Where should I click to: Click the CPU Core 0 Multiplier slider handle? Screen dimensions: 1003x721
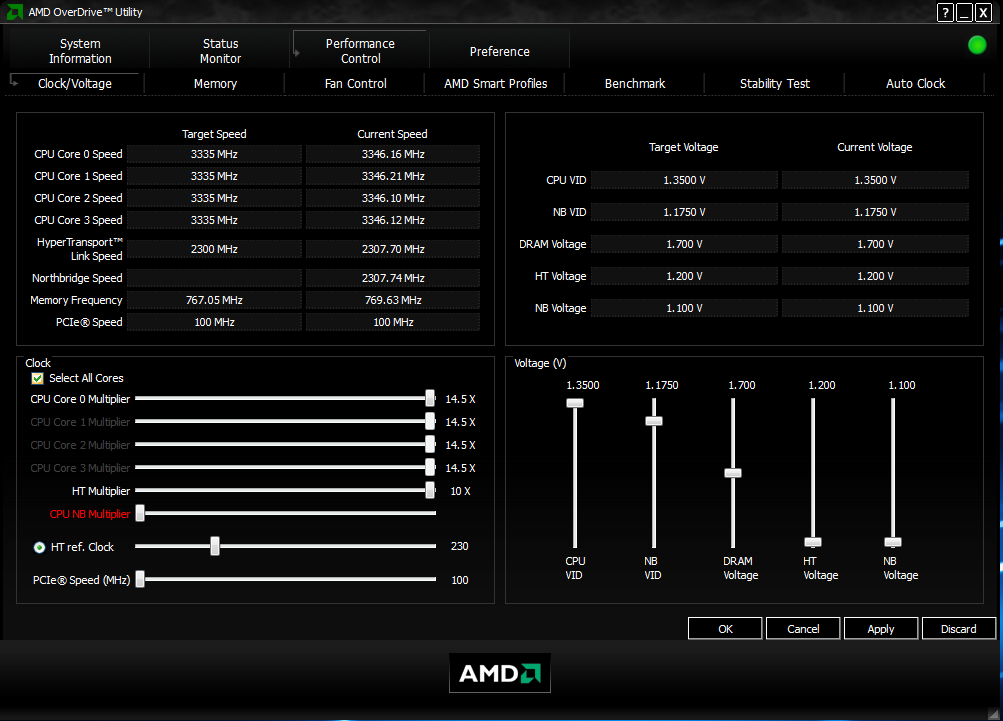[430, 398]
